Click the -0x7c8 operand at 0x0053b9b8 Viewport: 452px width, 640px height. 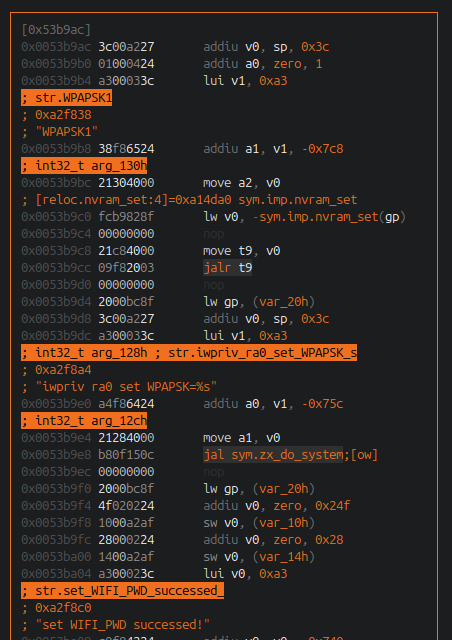tap(322, 149)
